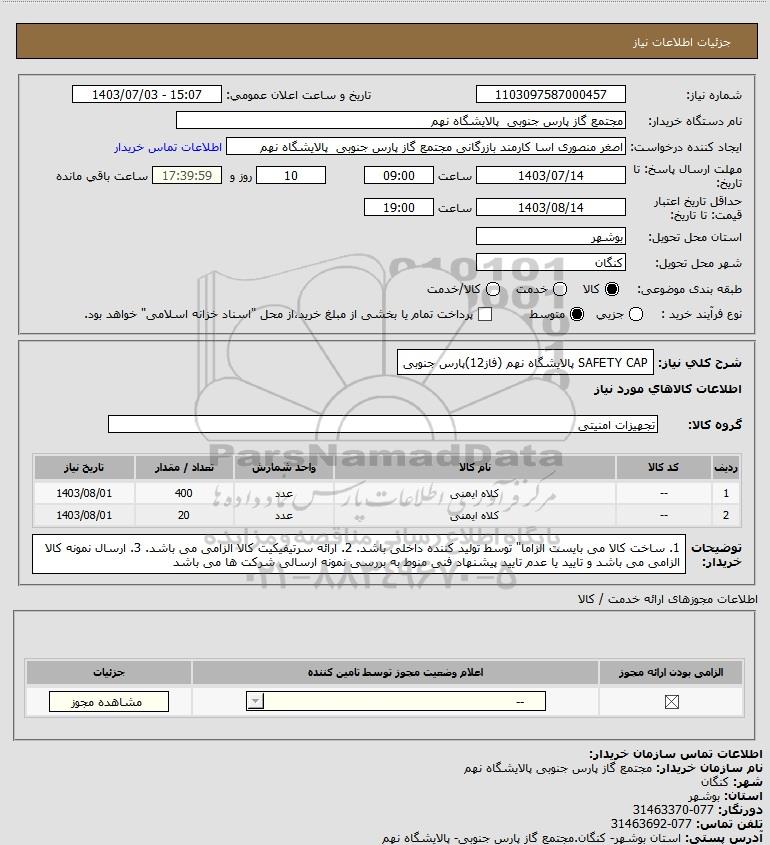Image resolution: width=770 pixels, height=845 pixels.
Task: Click the delivery province field بوشهر
Action: (551, 236)
